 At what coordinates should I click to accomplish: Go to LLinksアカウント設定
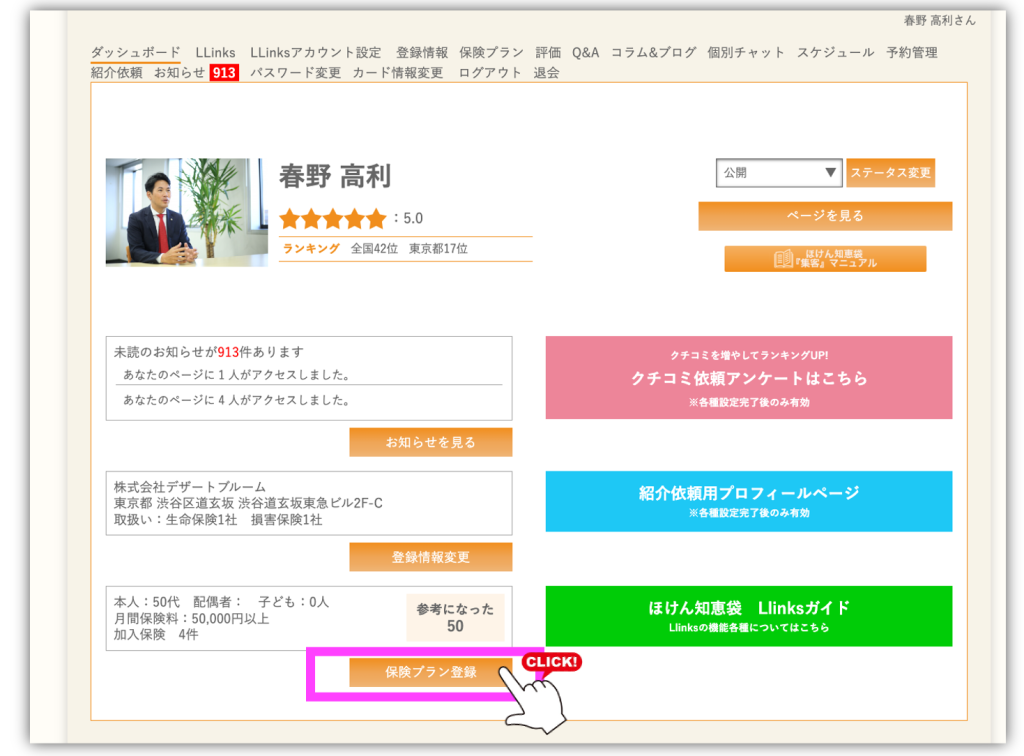pyautogui.click(x=315, y=52)
